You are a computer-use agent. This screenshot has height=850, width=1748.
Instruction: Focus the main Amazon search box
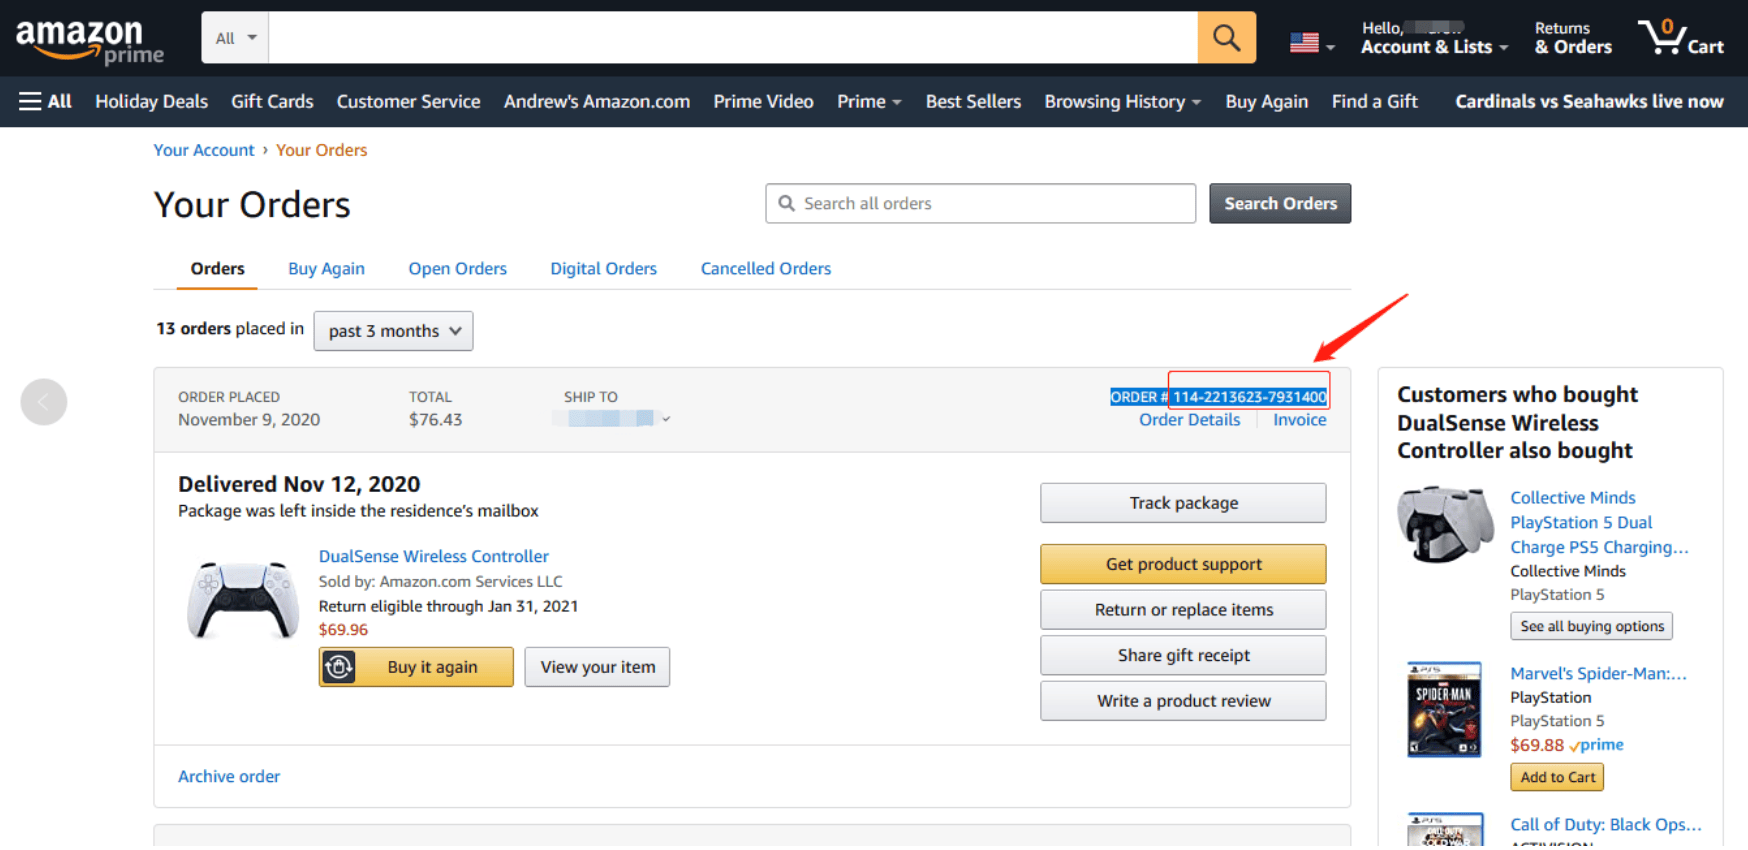[733, 38]
